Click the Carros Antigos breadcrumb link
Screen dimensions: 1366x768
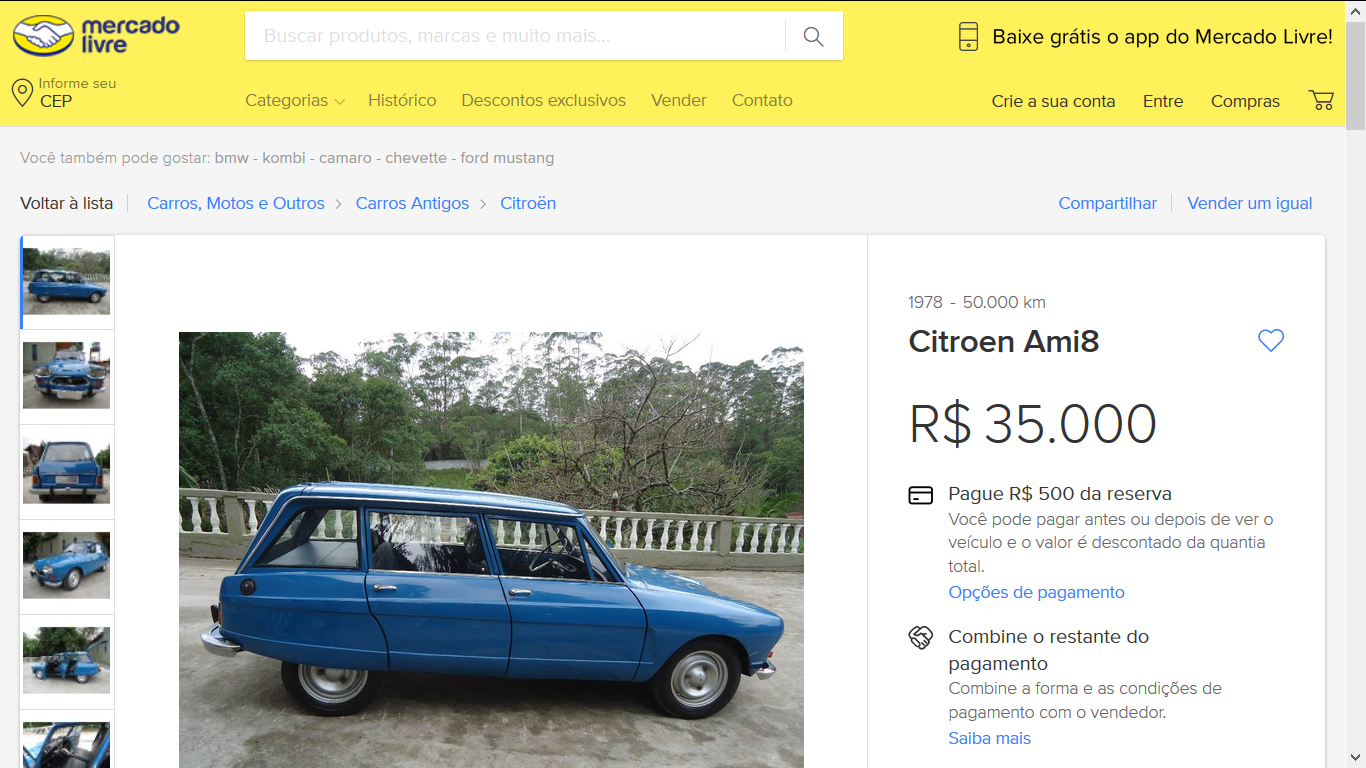coord(412,203)
